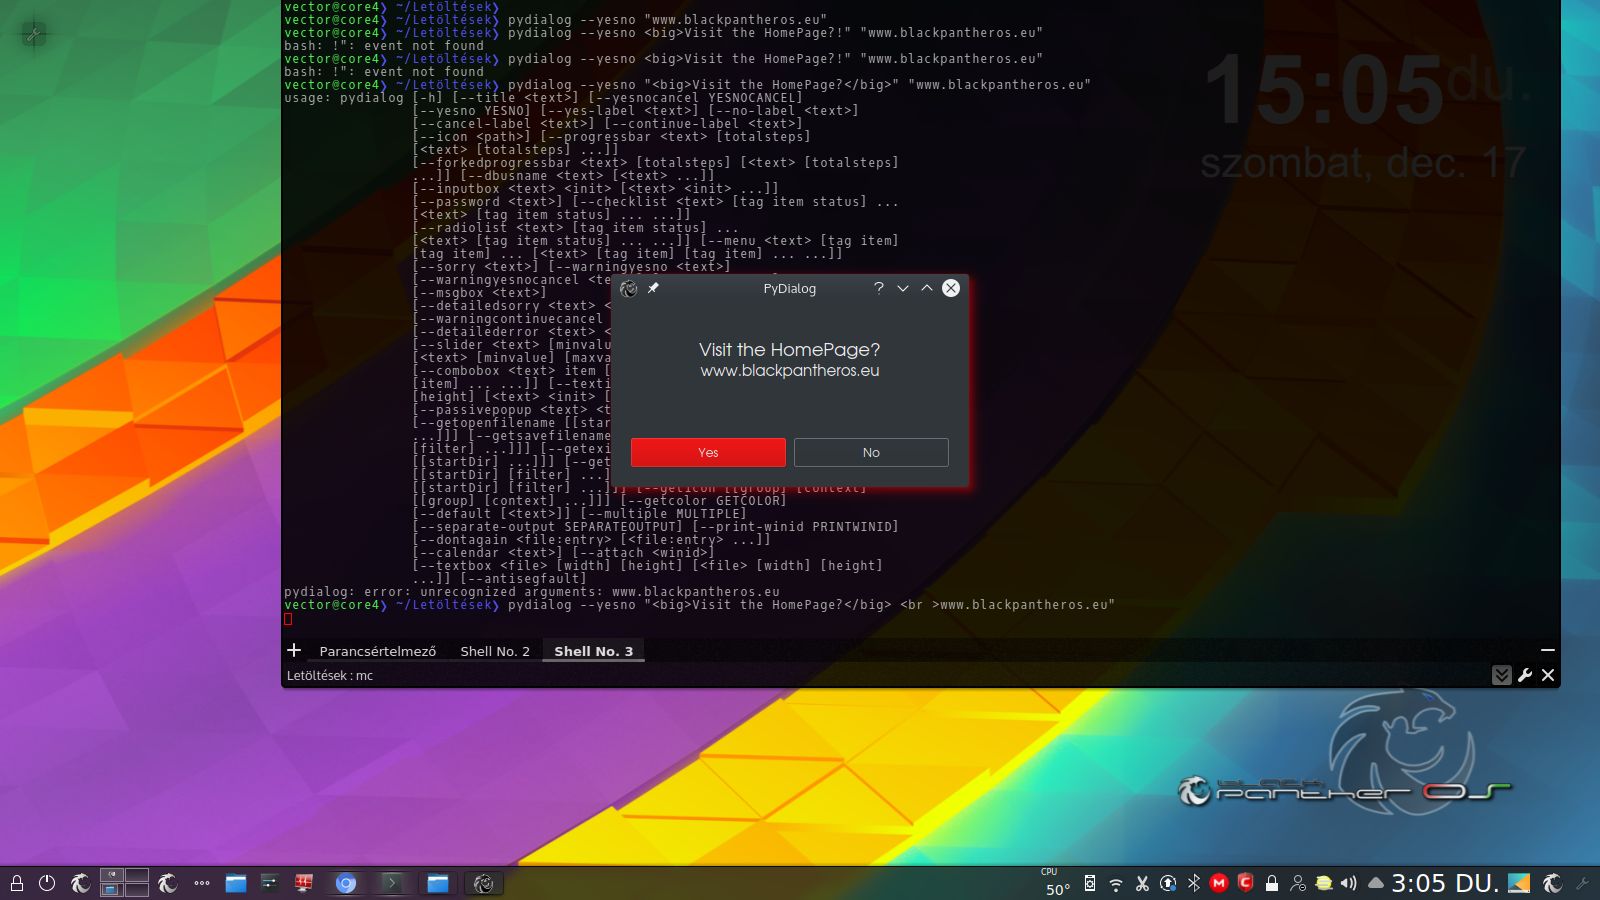1600x900 pixels.
Task: Launch Chromium from the taskbar
Action: [x=345, y=883]
